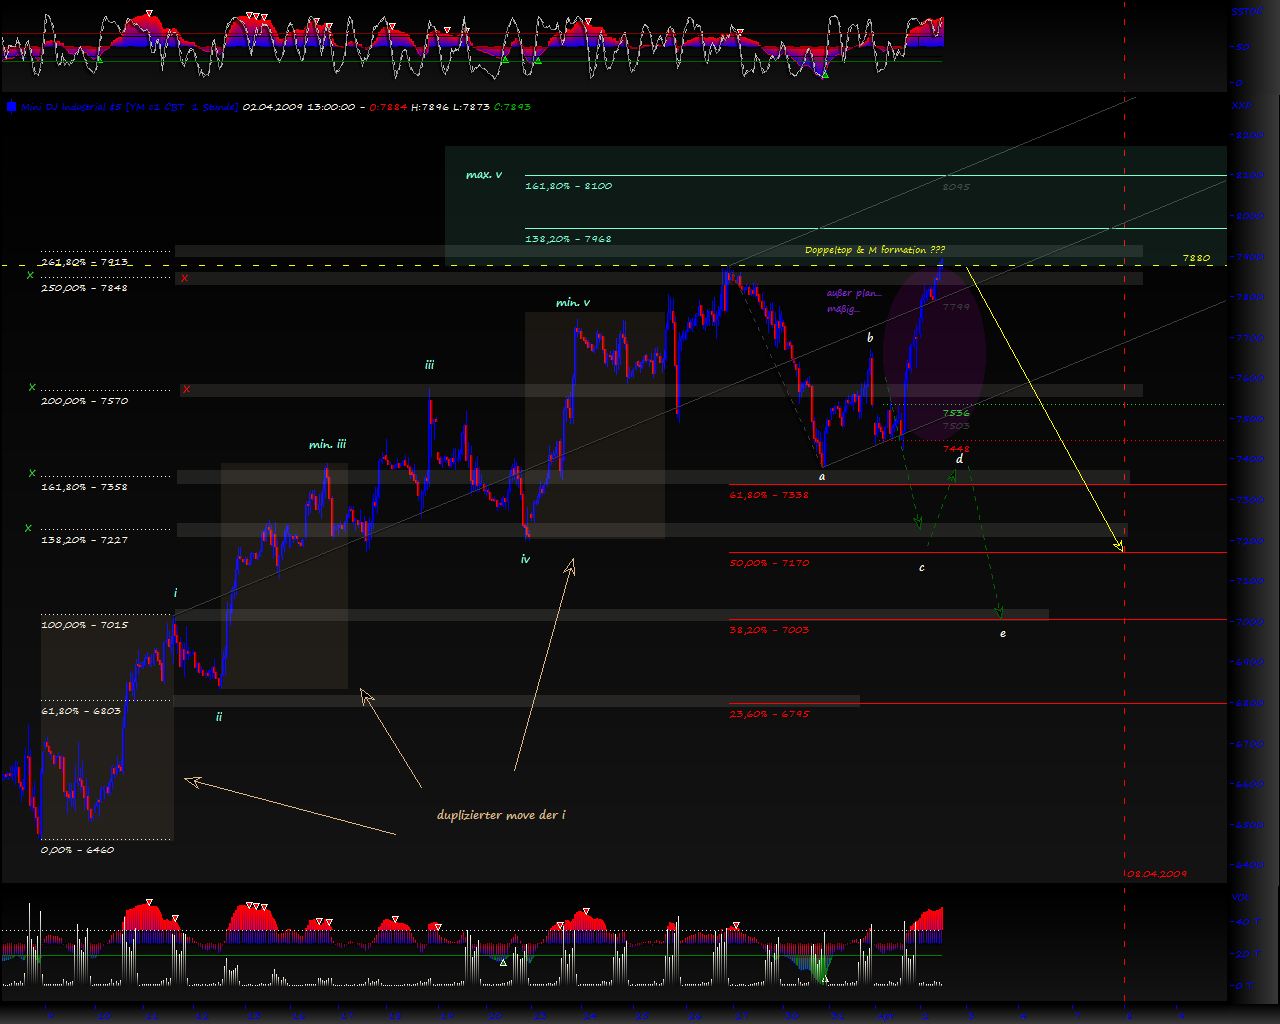Image resolution: width=1280 pixels, height=1024 pixels.
Task: Select wave label 'i' above the 100,00% level
Action: [x=175, y=593]
